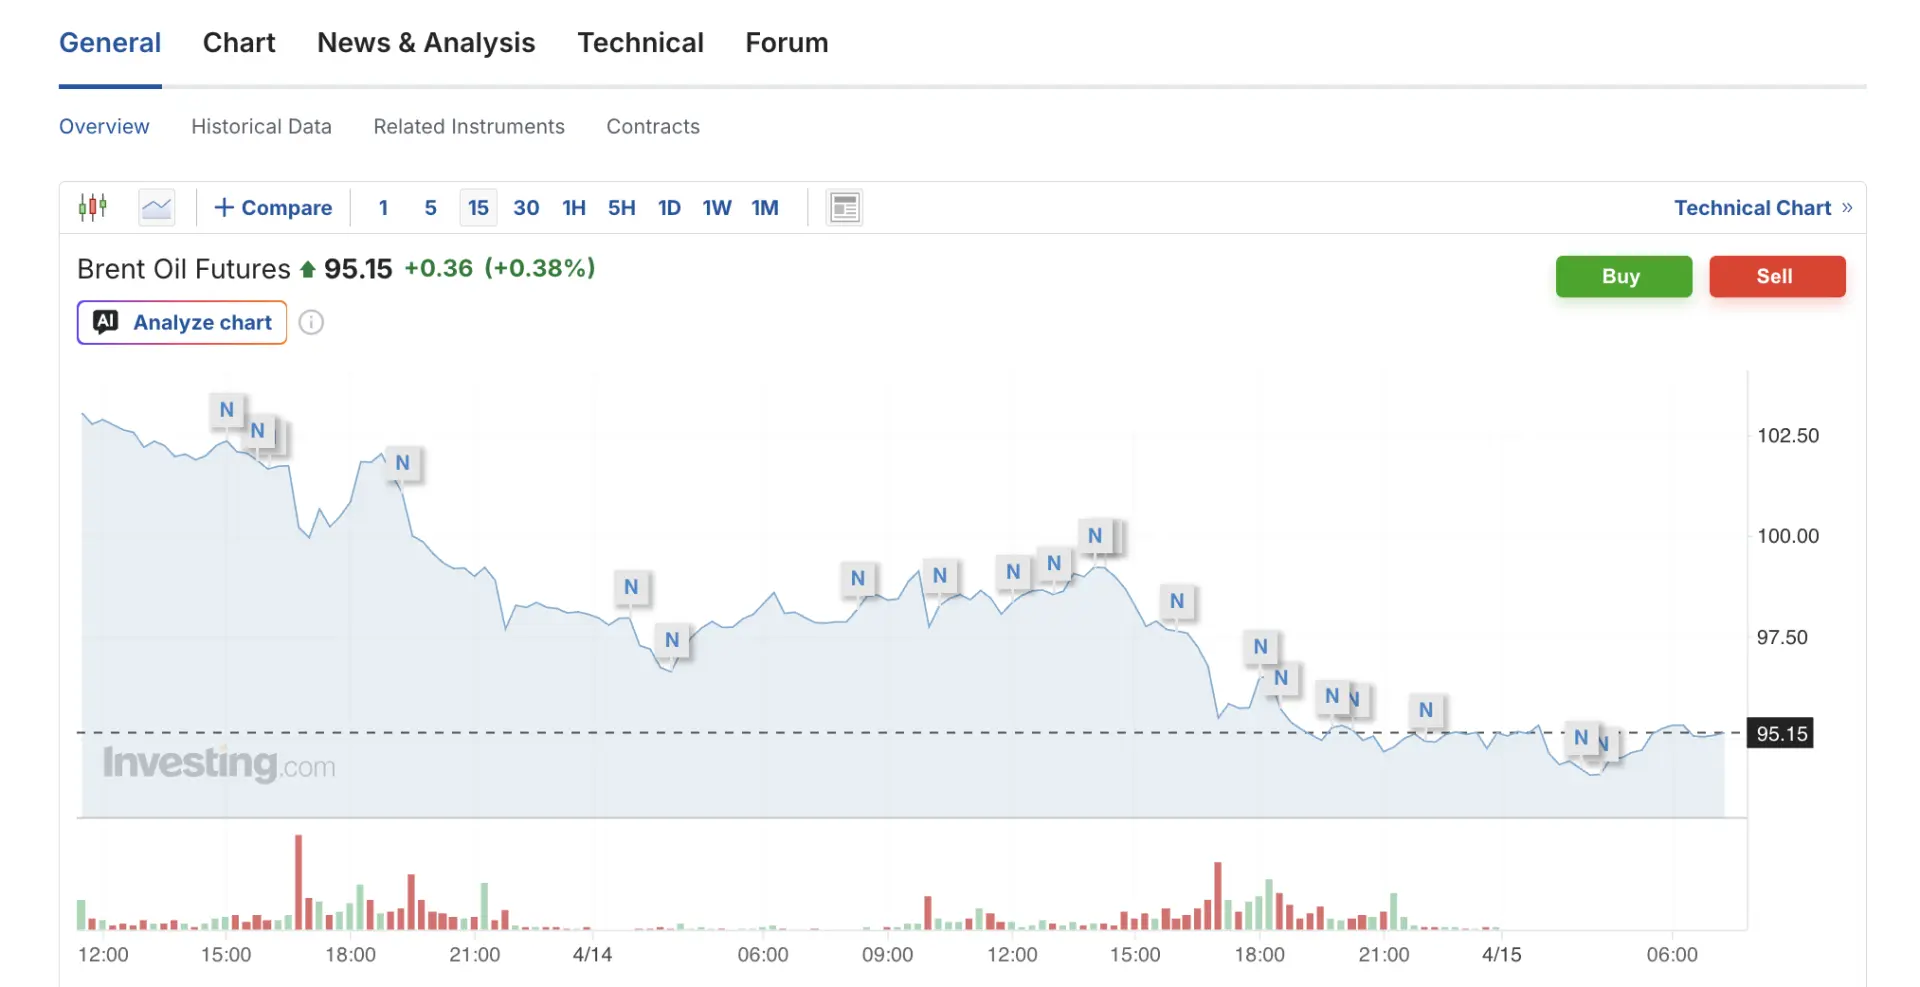The width and height of the screenshot is (1920, 987).
Task: Click the AI Analyze chart button
Action: pyautogui.click(x=182, y=322)
